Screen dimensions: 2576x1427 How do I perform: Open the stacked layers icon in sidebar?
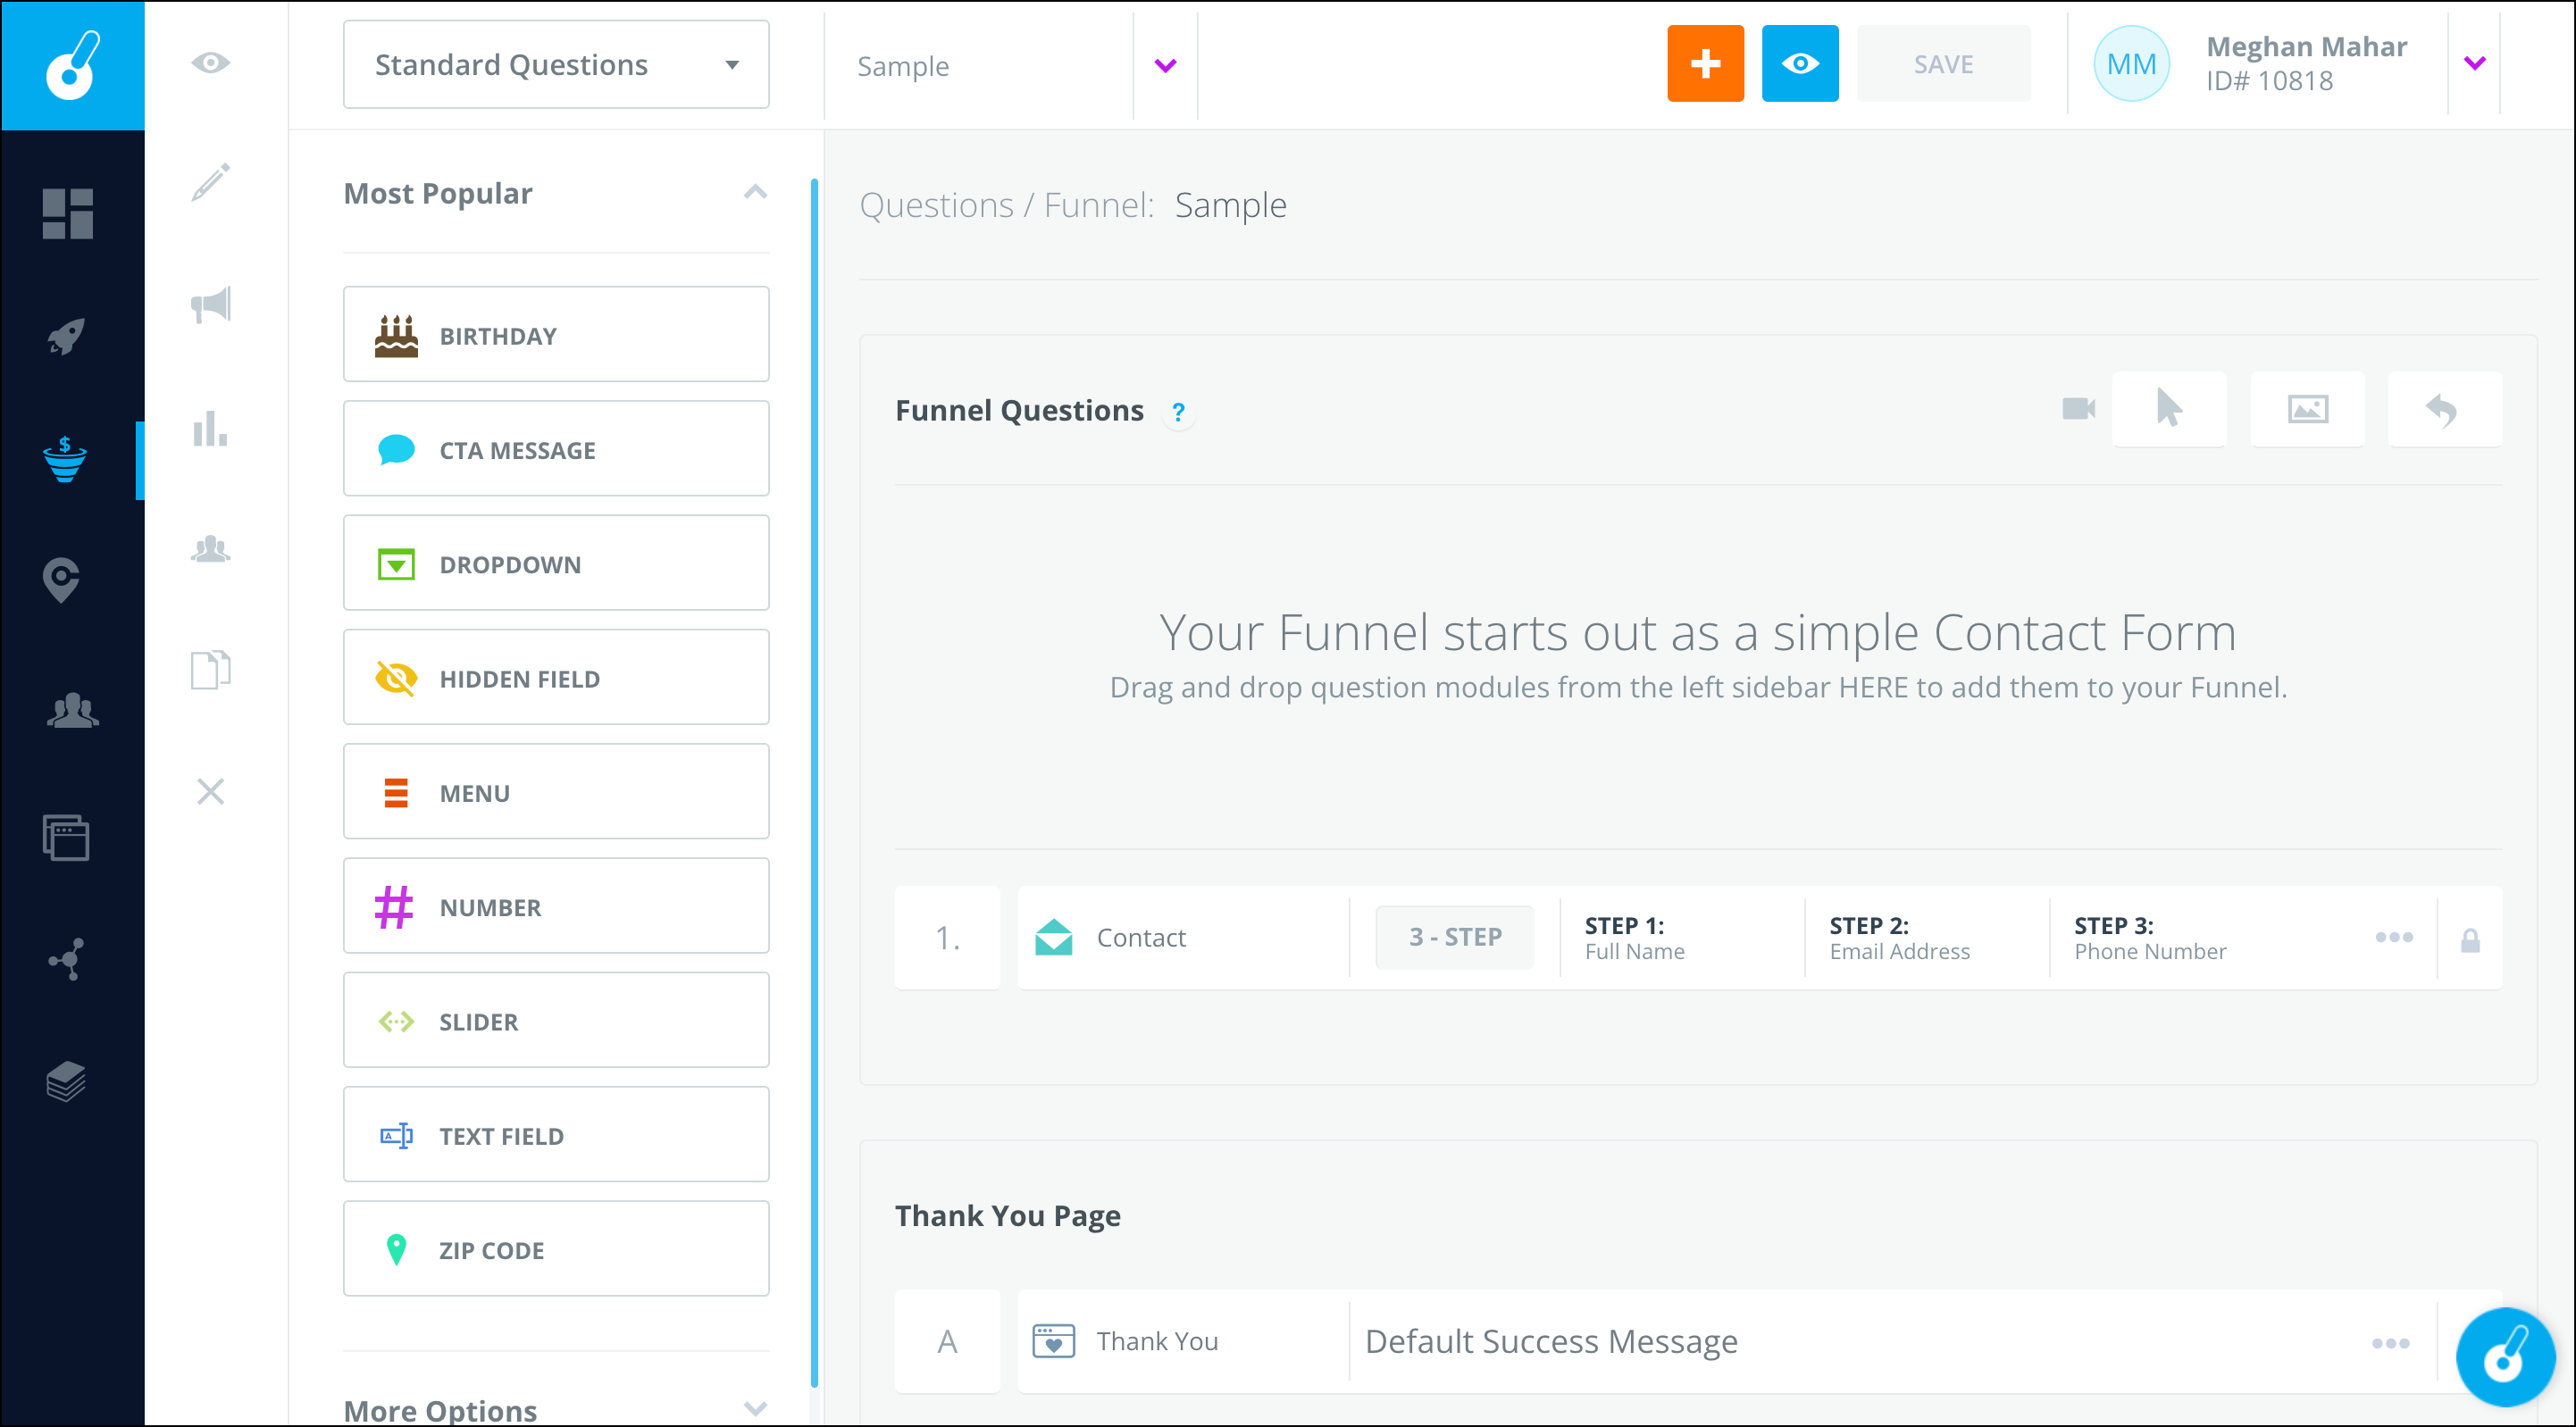pyautogui.click(x=66, y=1082)
